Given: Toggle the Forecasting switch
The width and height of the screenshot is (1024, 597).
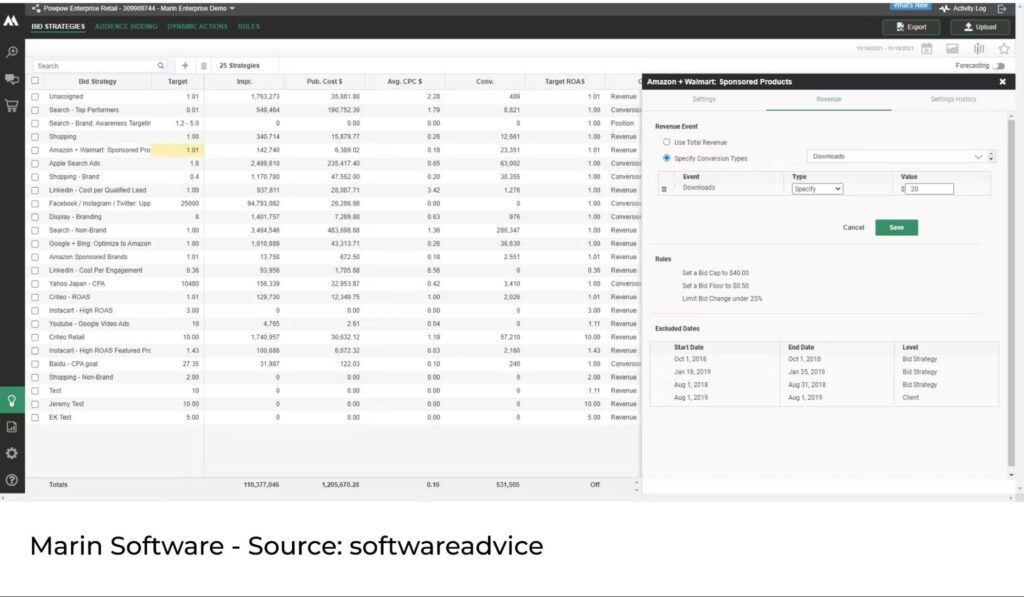Looking at the screenshot, I should (x=999, y=65).
